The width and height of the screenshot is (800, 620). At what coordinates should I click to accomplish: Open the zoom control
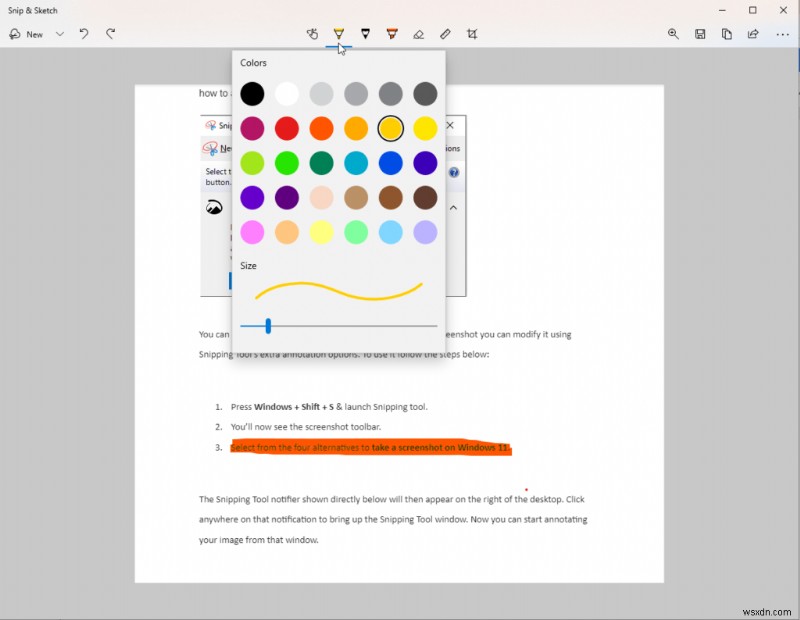click(x=673, y=34)
